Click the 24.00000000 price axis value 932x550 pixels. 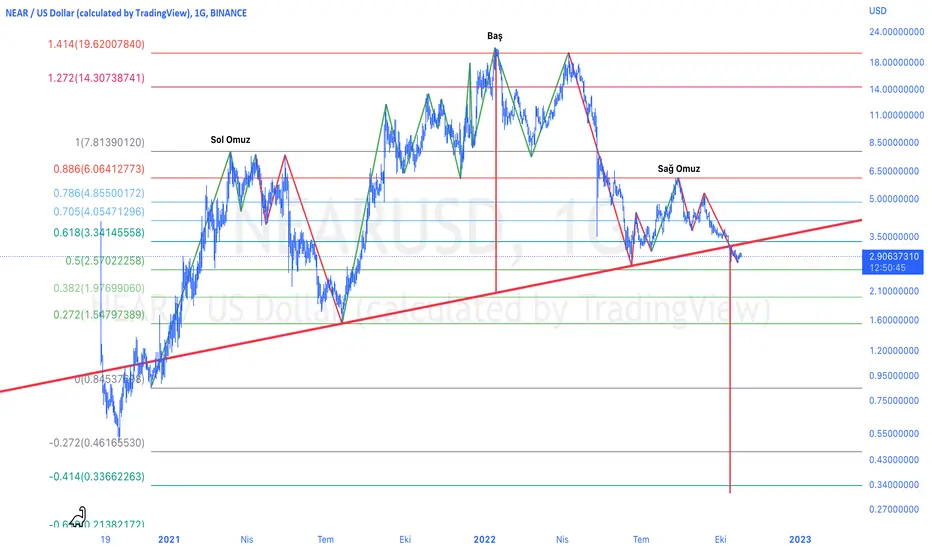(896, 32)
